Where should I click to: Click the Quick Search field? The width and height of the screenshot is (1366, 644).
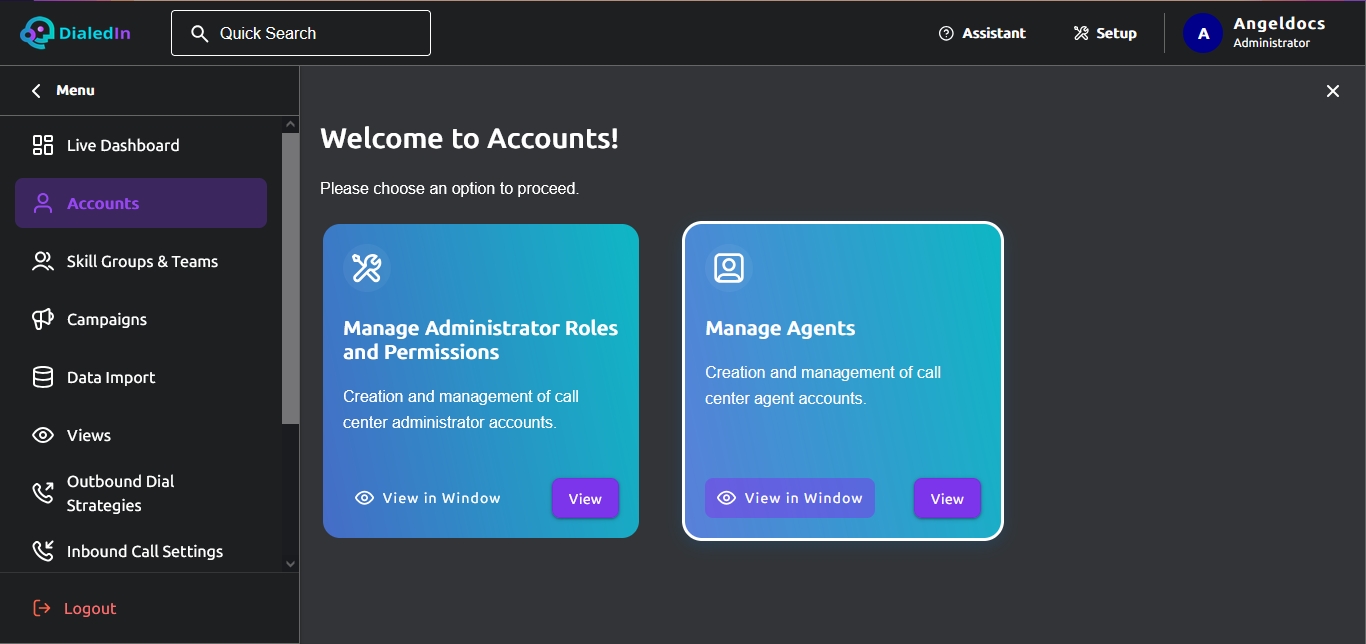[x=301, y=33]
